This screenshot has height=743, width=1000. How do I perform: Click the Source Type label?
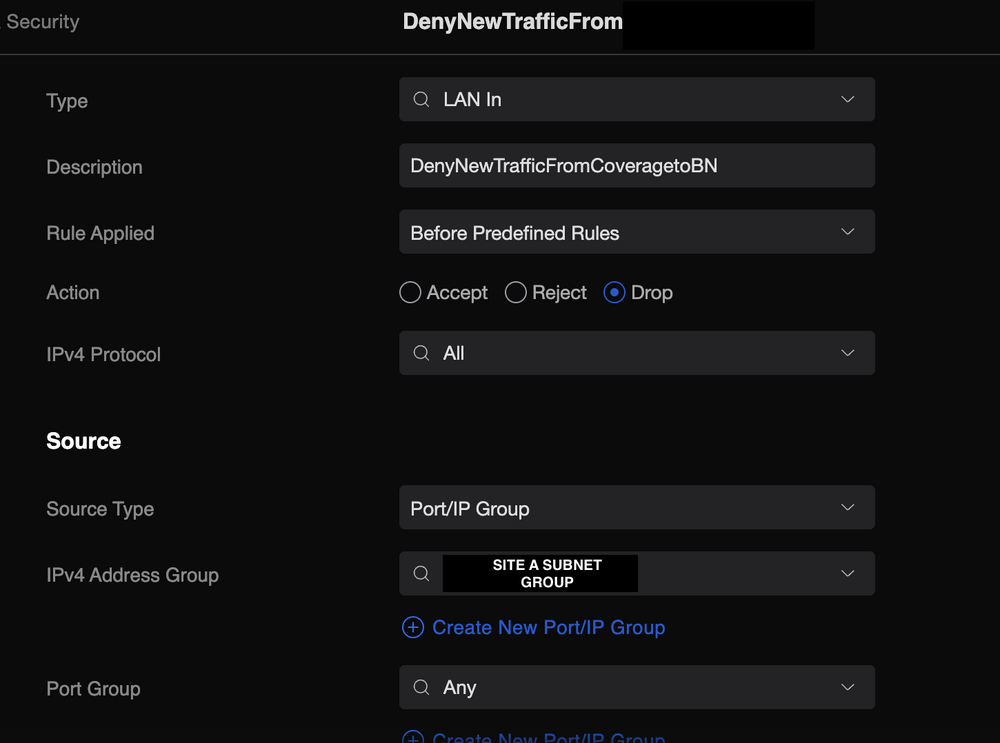(100, 510)
